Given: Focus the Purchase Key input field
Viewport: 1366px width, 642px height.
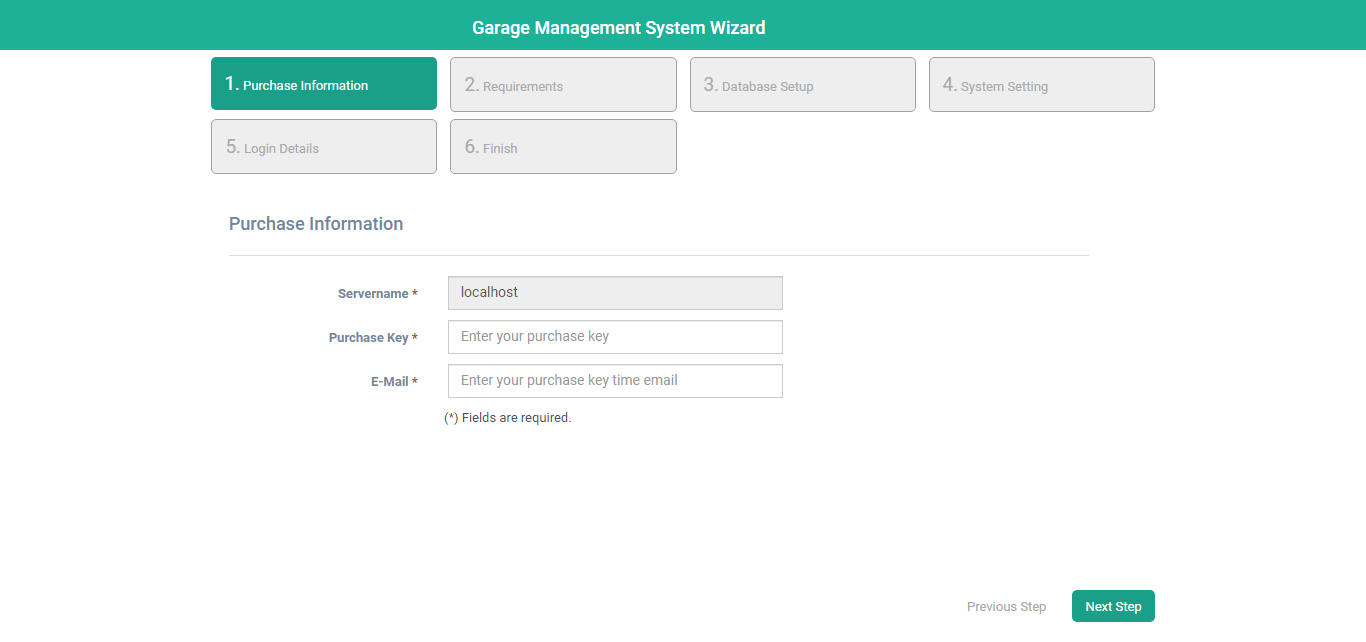Looking at the screenshot, I should [x=614, y=337].
